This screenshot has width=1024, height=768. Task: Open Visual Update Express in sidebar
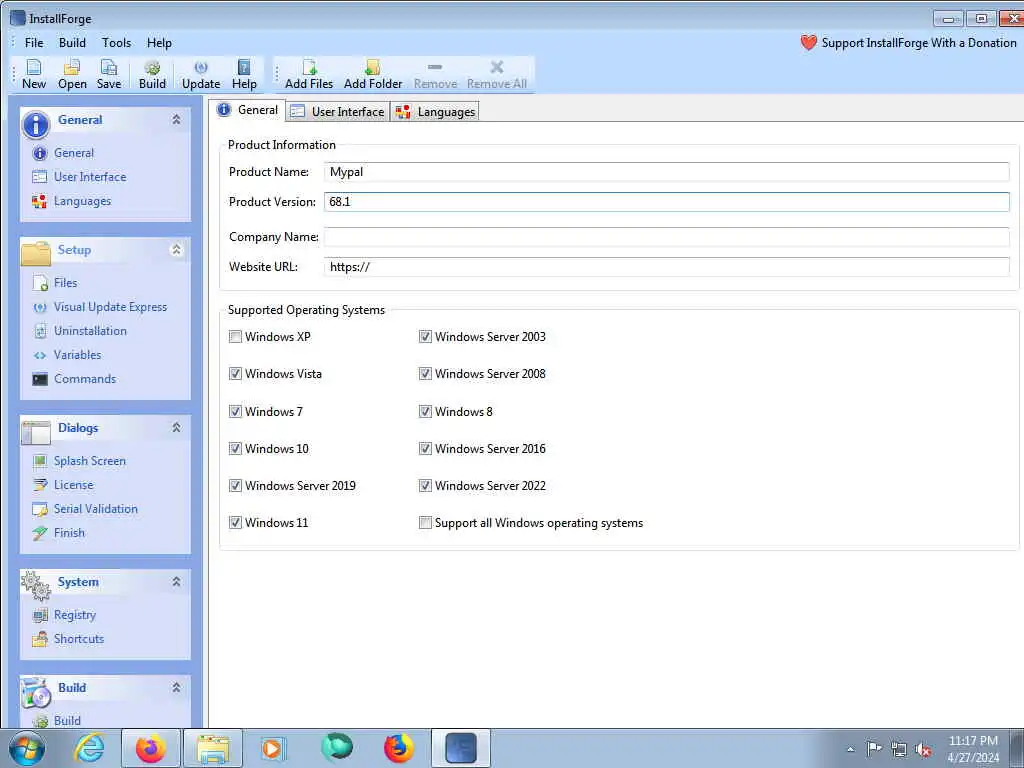click(100, 307)
